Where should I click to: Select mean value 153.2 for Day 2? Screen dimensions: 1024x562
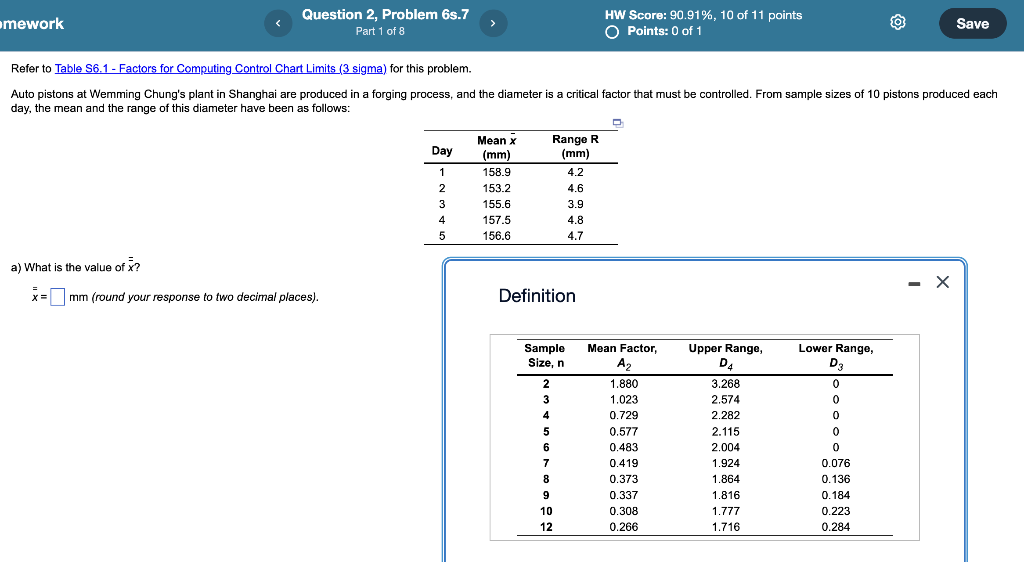496,188
